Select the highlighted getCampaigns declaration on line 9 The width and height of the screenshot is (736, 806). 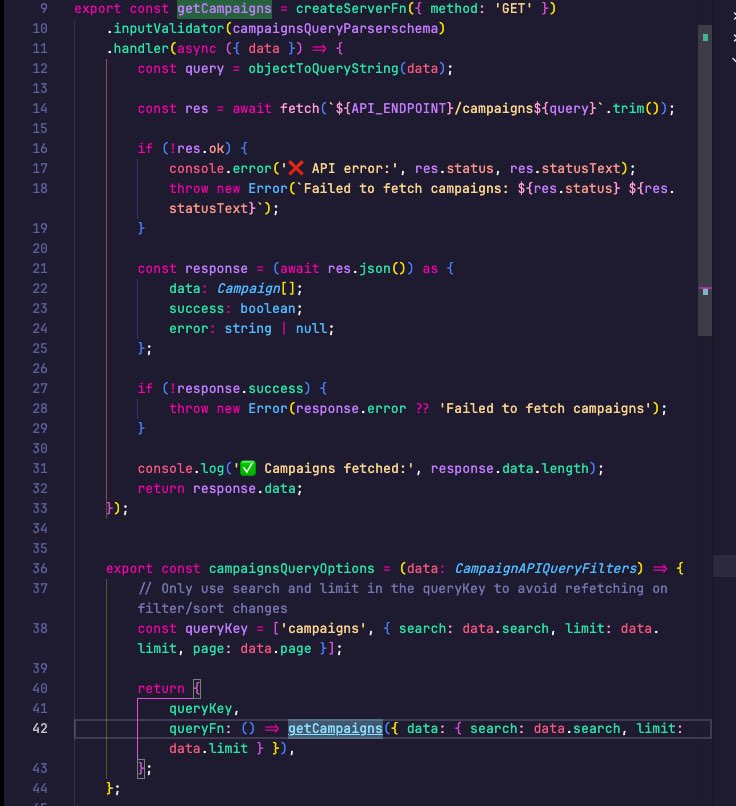[x=224, y=9]
